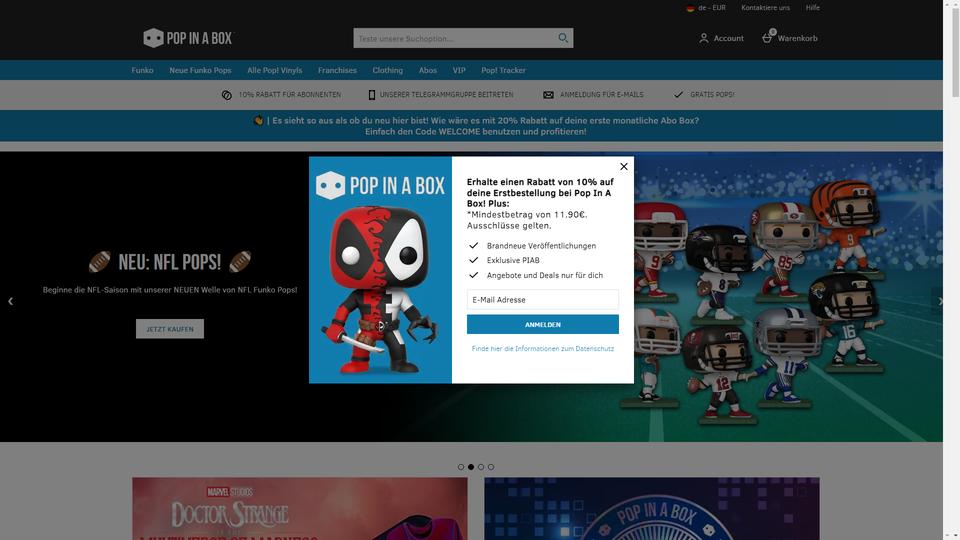Focus the site search field
Image resolution: width=960 pixels, height=540 pixels.
click(x=456, y=38)
